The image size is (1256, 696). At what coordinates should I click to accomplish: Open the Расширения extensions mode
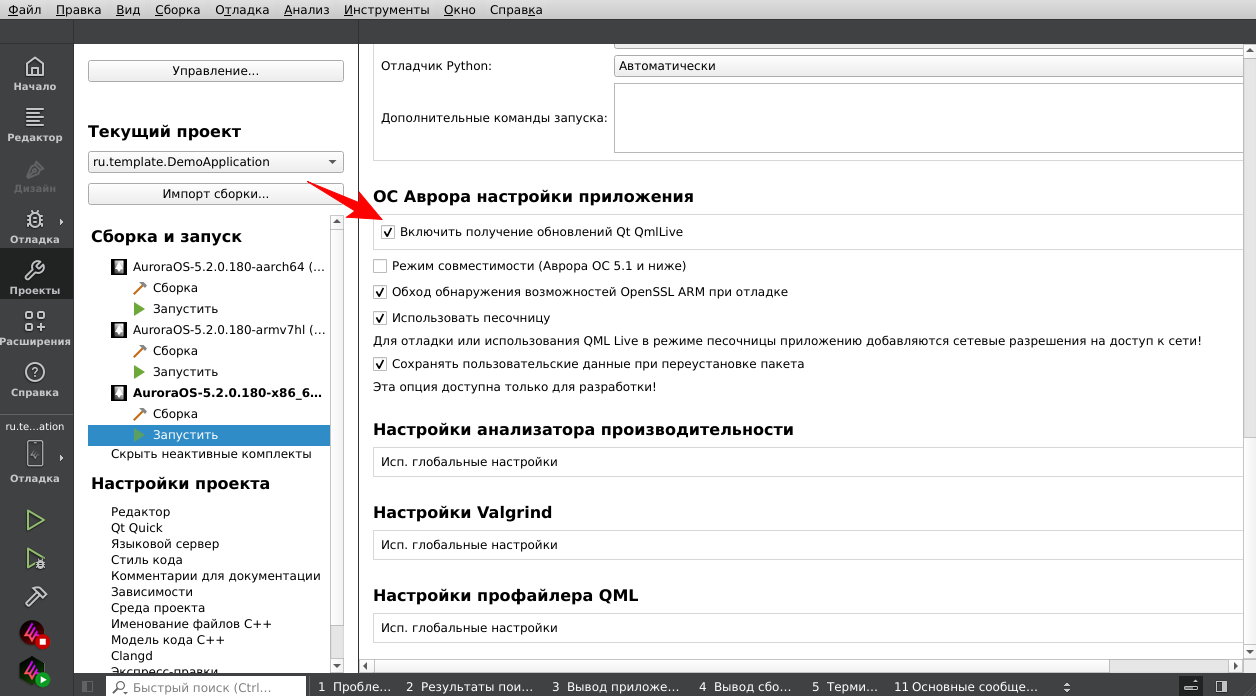(35, 328)
